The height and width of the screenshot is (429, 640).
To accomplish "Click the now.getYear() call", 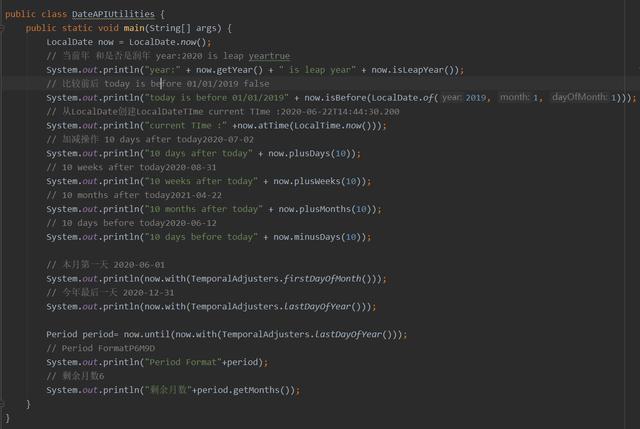I will [x=229, y=70].
